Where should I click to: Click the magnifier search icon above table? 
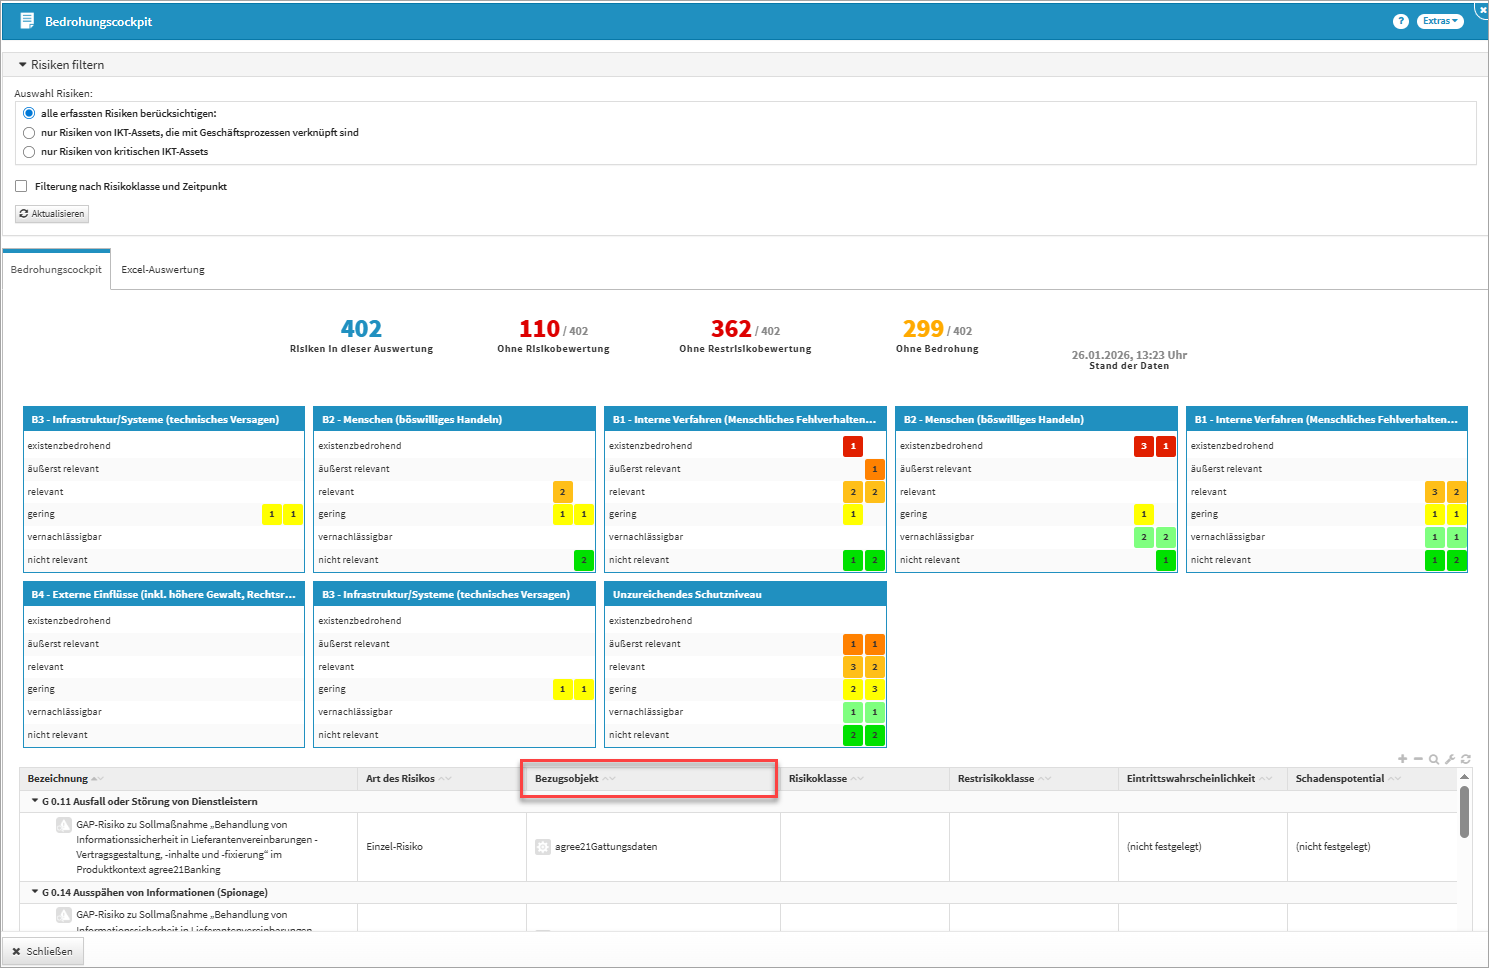click(x=1434, y=759)
